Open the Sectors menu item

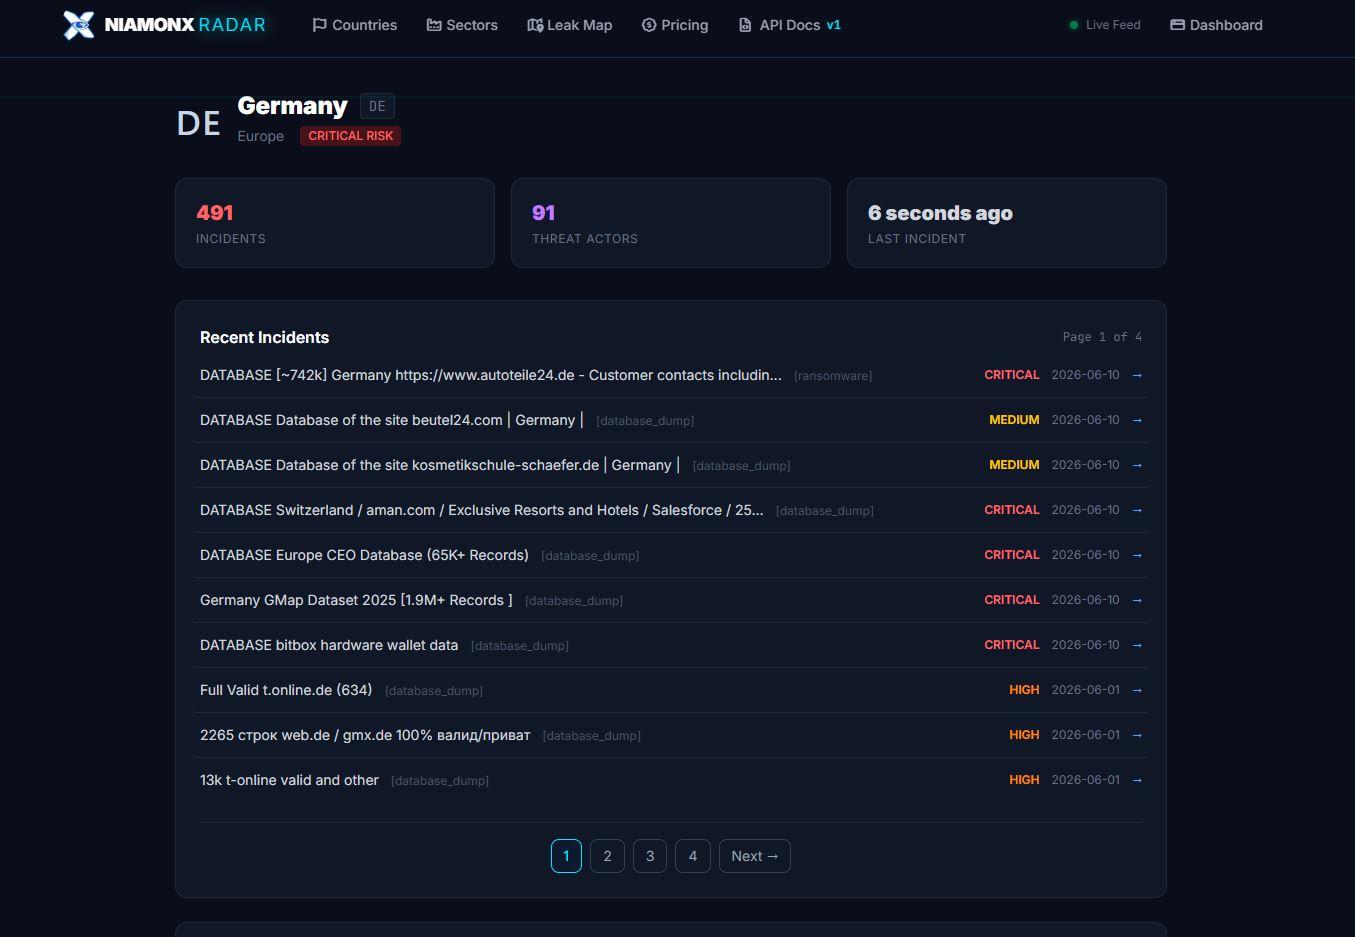coord(462,25)
